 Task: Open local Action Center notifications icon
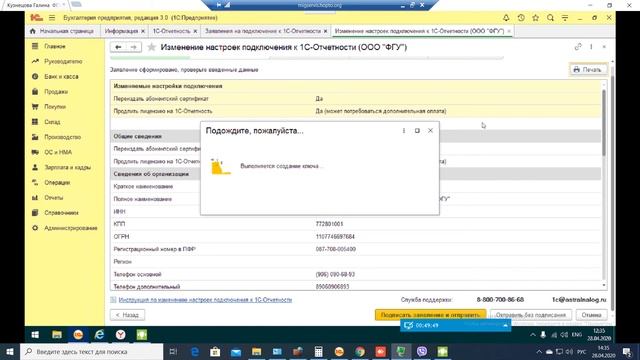point(627,351)
